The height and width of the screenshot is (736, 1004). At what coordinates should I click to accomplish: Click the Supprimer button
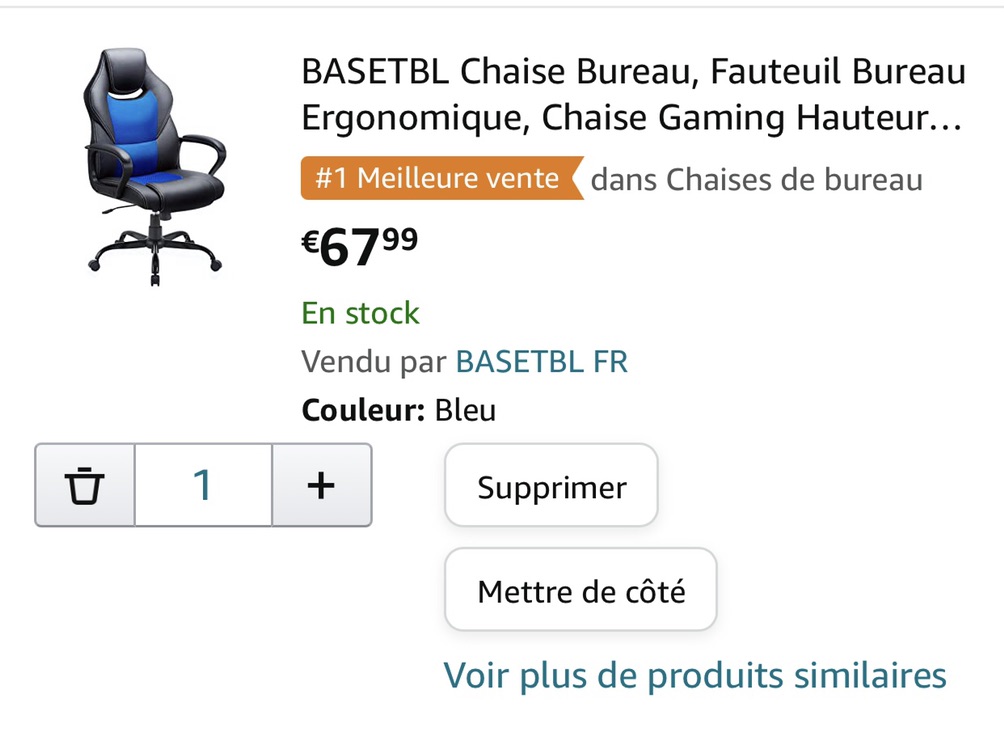tap(551, 486)
